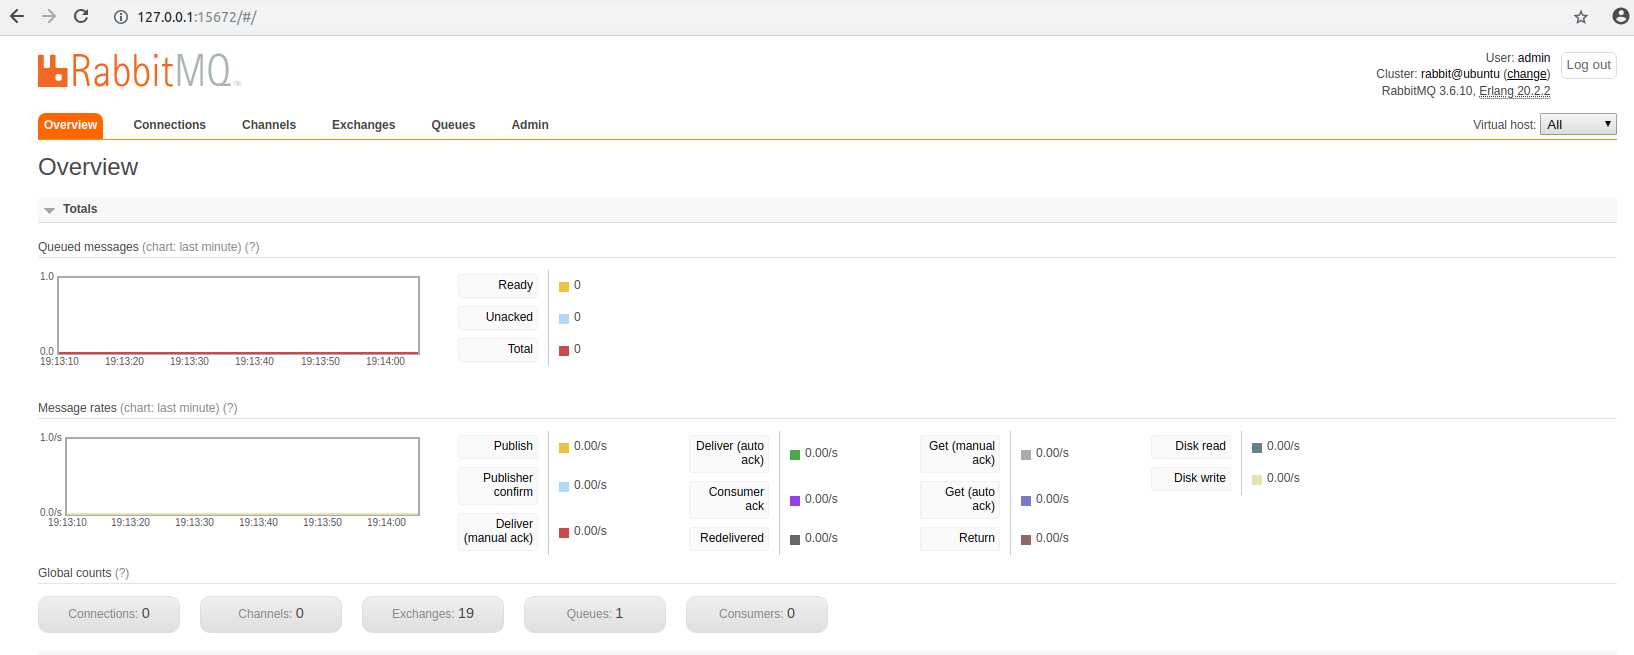
Task: Open help (?) for Queued messages
Action: [252, 247]
